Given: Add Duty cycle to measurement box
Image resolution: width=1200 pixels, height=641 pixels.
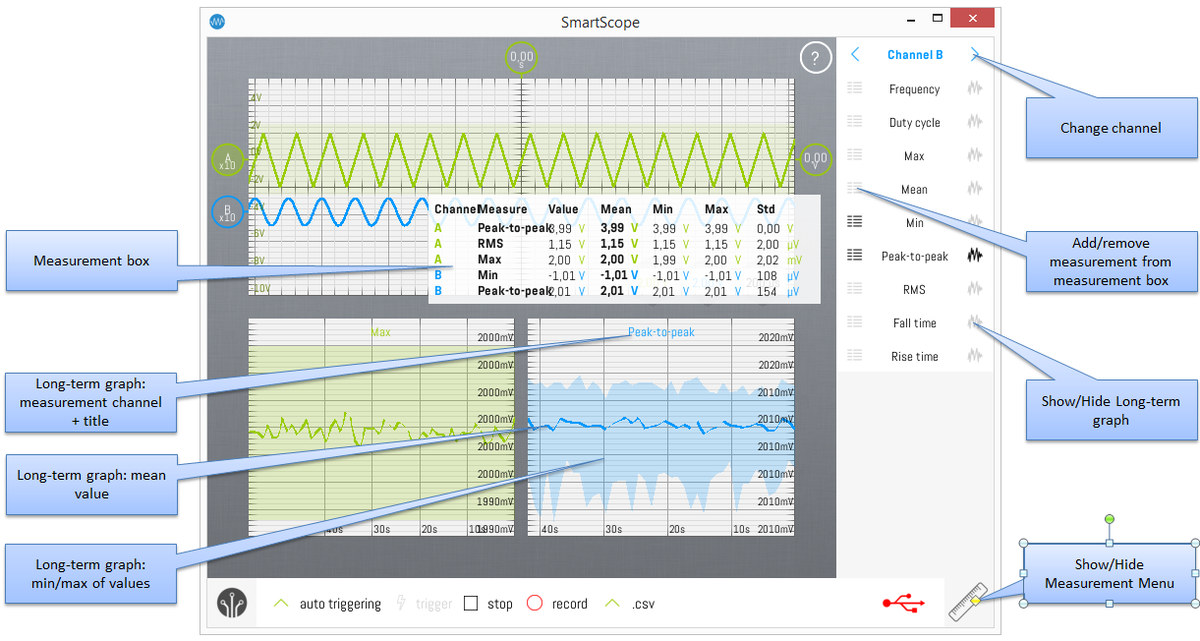Looking at the screenshot, I should pyautogui.click(x=855, y=122).
